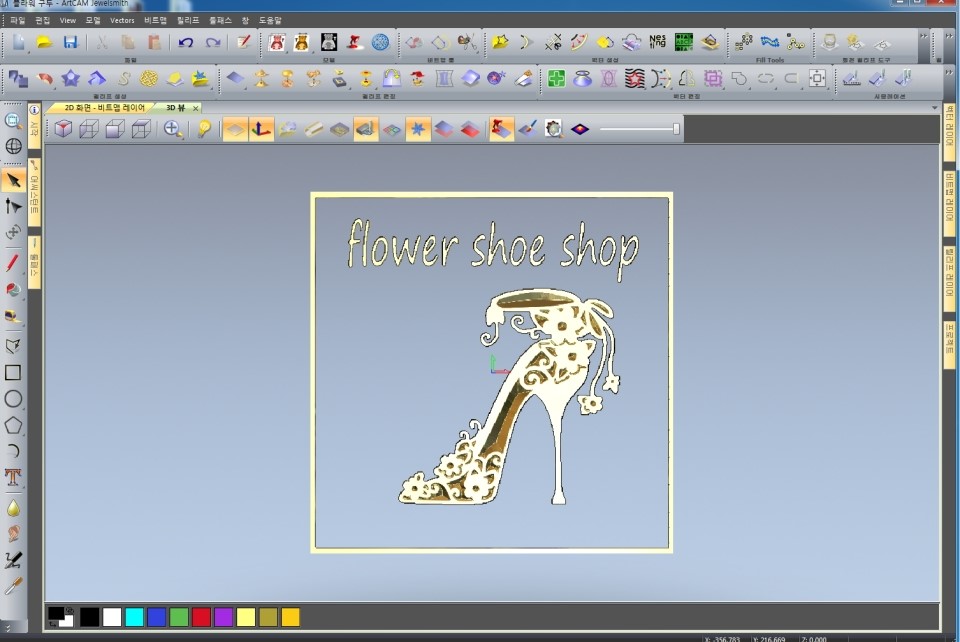Open the 비트맵 레이어 side panel tab
The width and height of the screenshot is (960, 642).
pyautogui.click(x=949, y=202)
